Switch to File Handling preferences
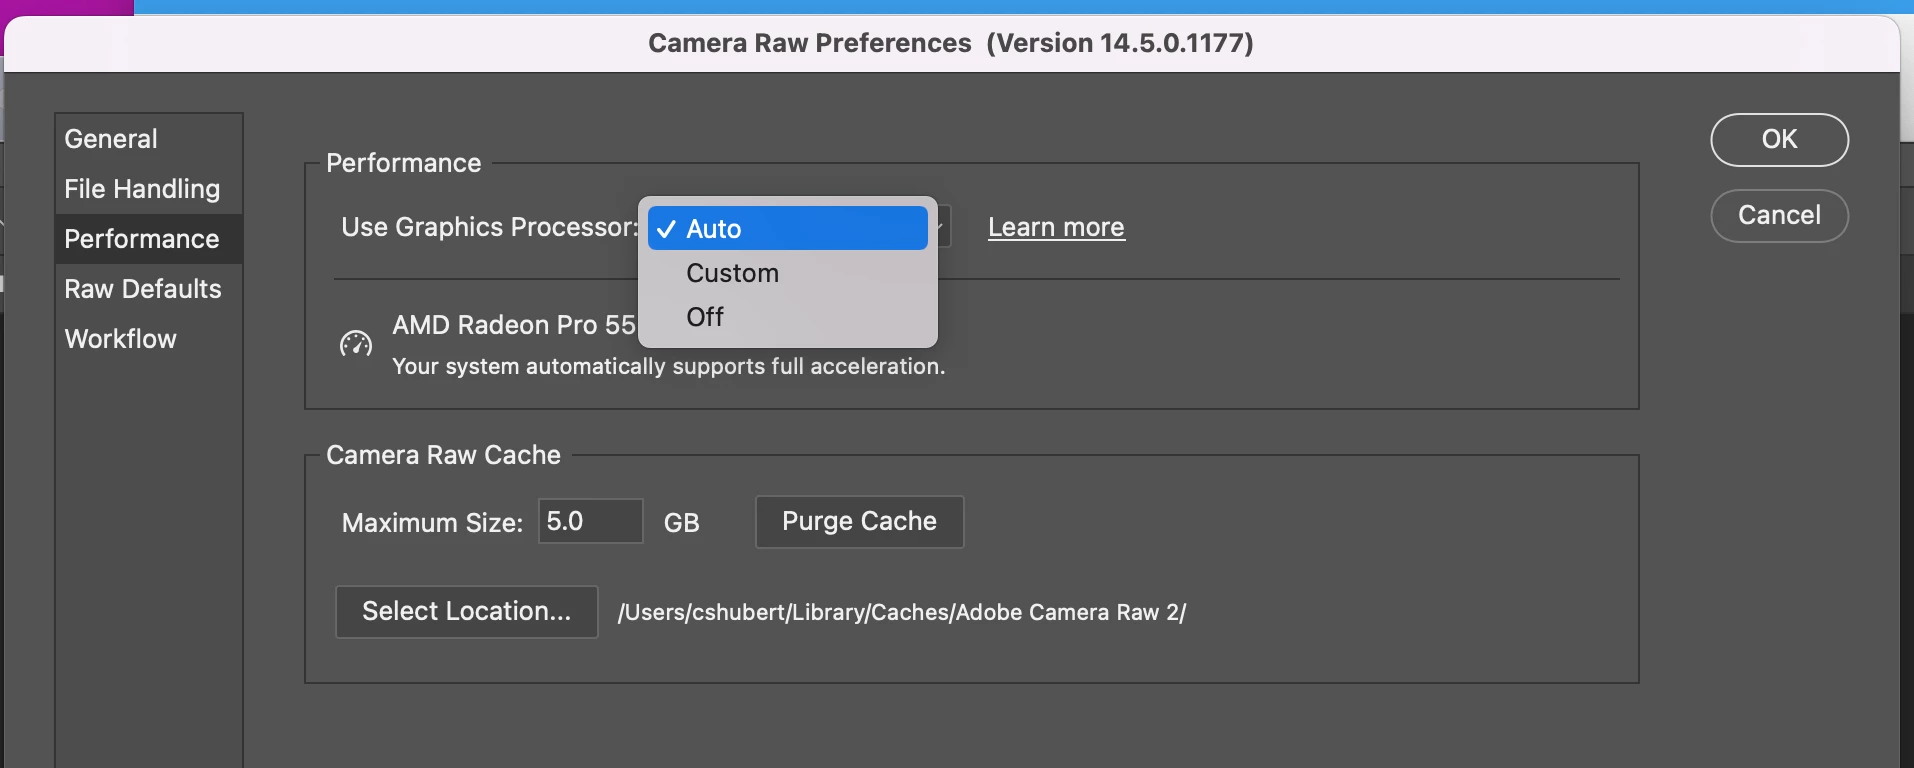 (142, 189)
